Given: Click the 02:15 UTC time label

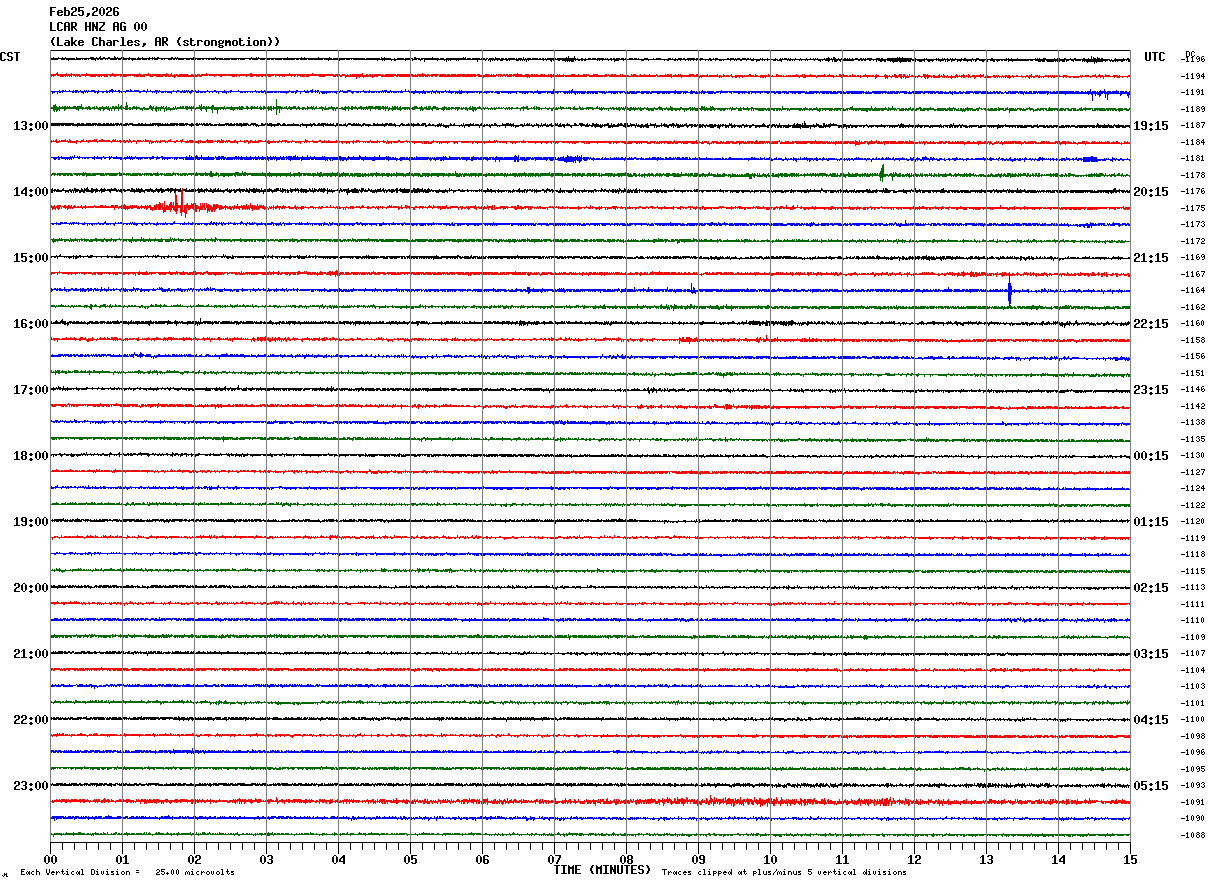Looking at the screenshot, I should pos(1151,588).
